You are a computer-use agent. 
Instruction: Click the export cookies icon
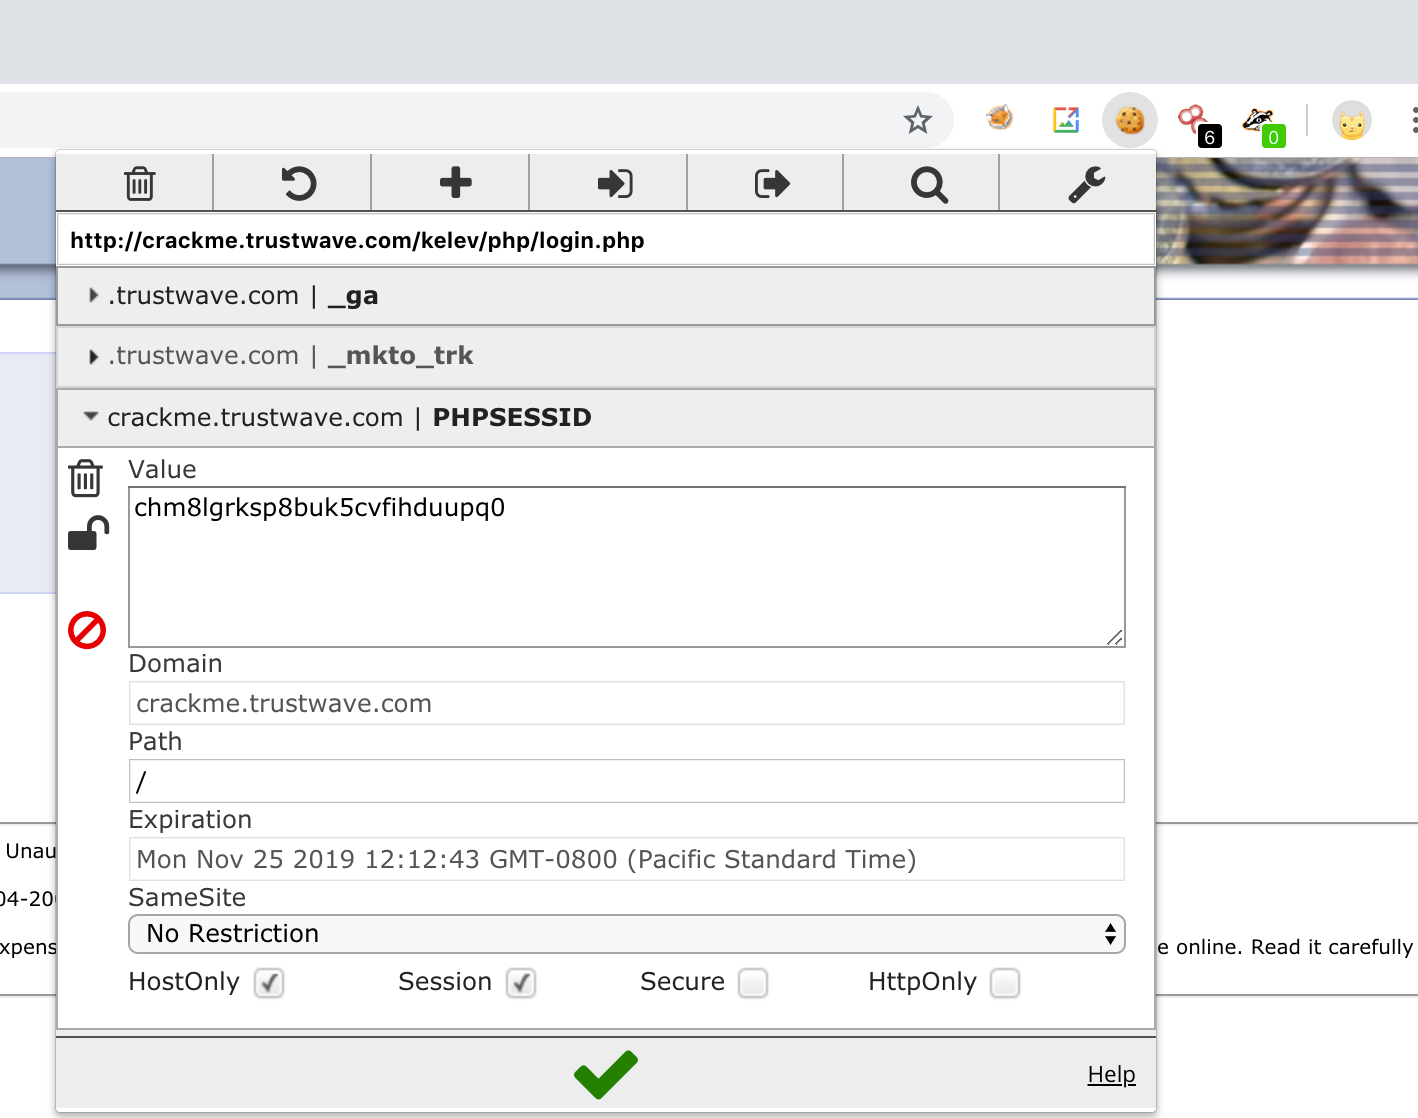(x=771, y=183)
